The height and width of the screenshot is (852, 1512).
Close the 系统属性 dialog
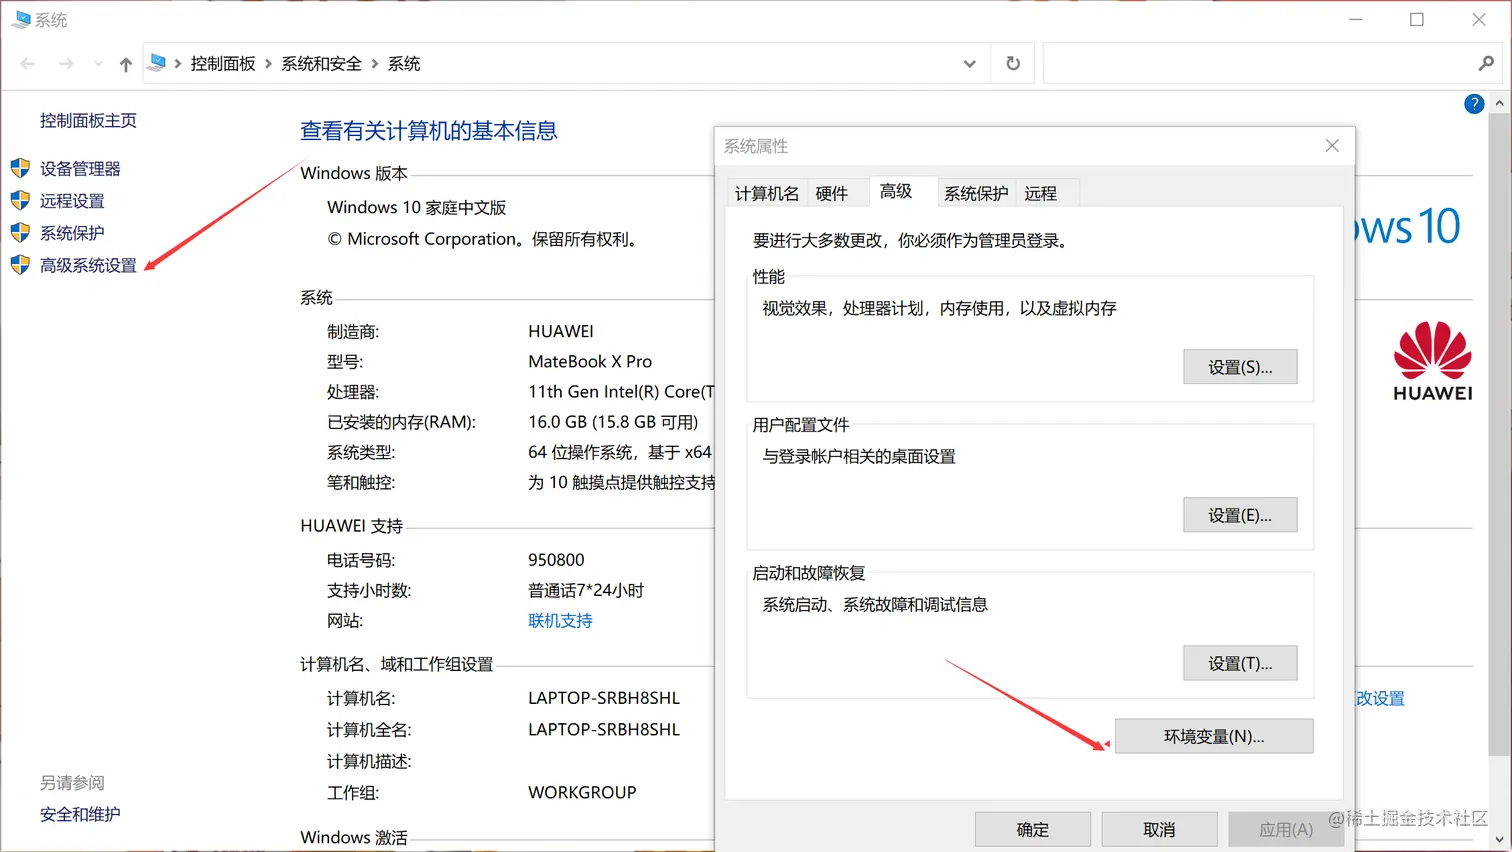pos(1332,146)
